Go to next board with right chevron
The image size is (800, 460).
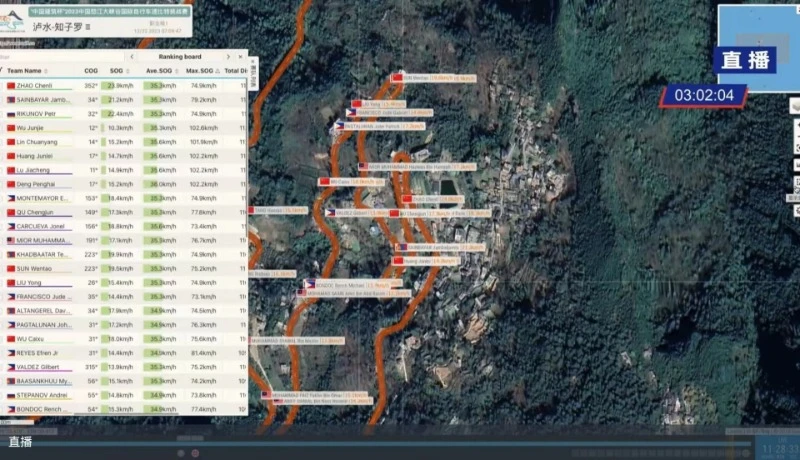pos(228,57)
